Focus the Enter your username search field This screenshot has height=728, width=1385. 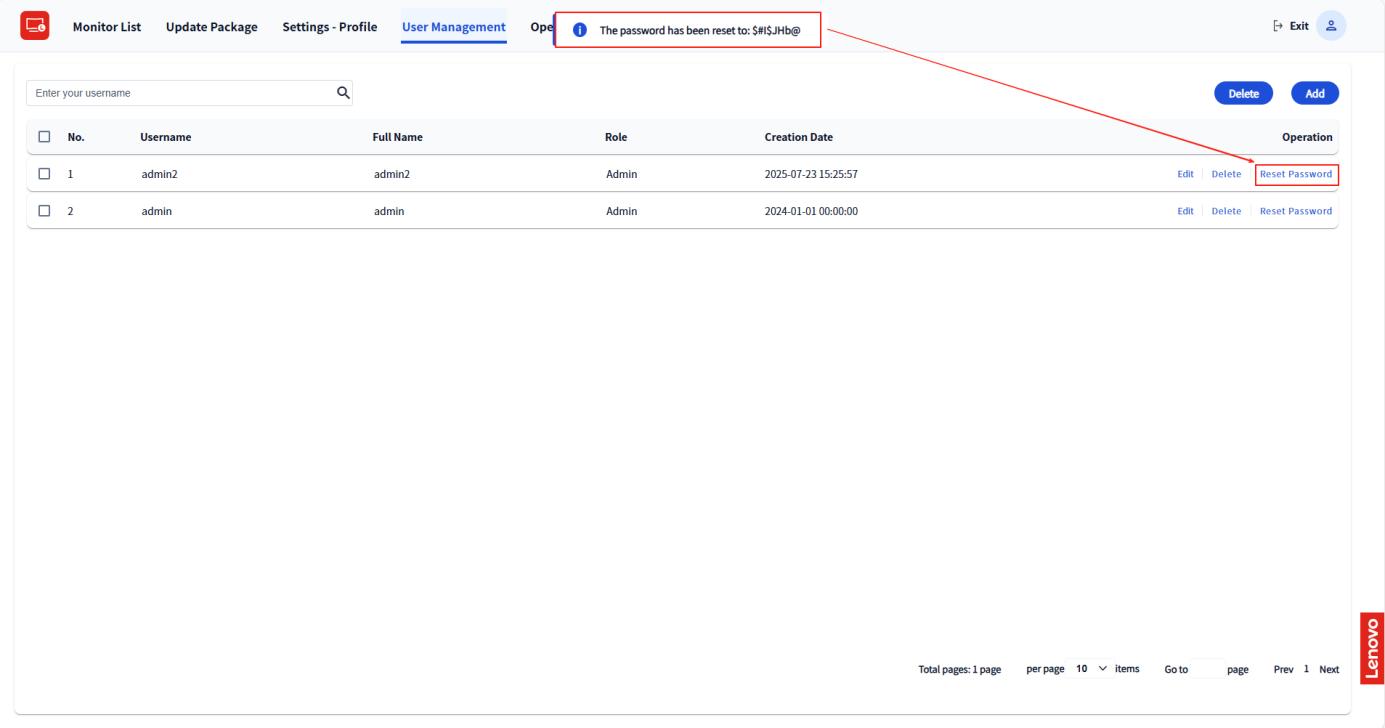[x=180, y=93]
